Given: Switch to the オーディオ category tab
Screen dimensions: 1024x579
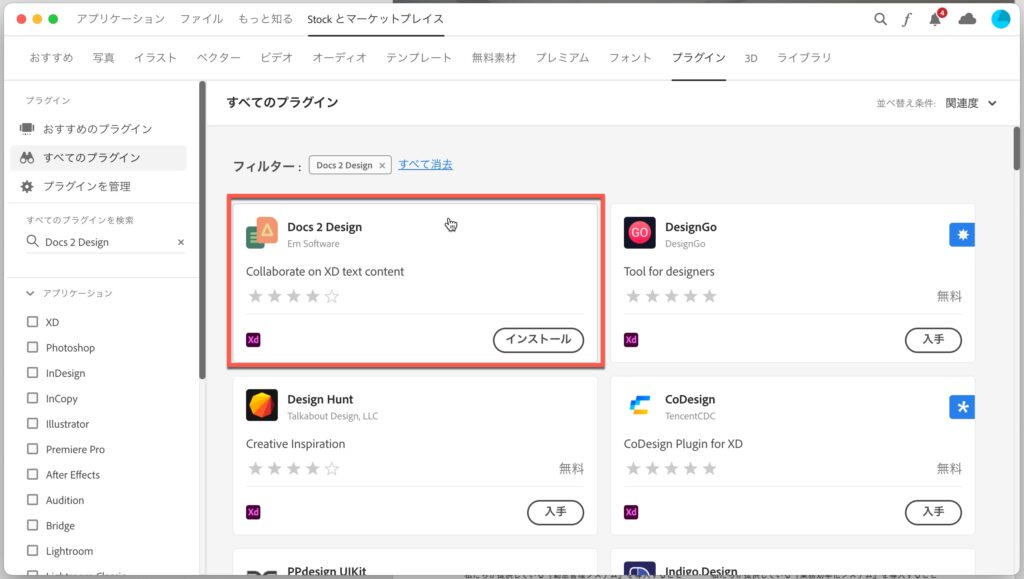Looking at the screenshot, I should (339, 57).
